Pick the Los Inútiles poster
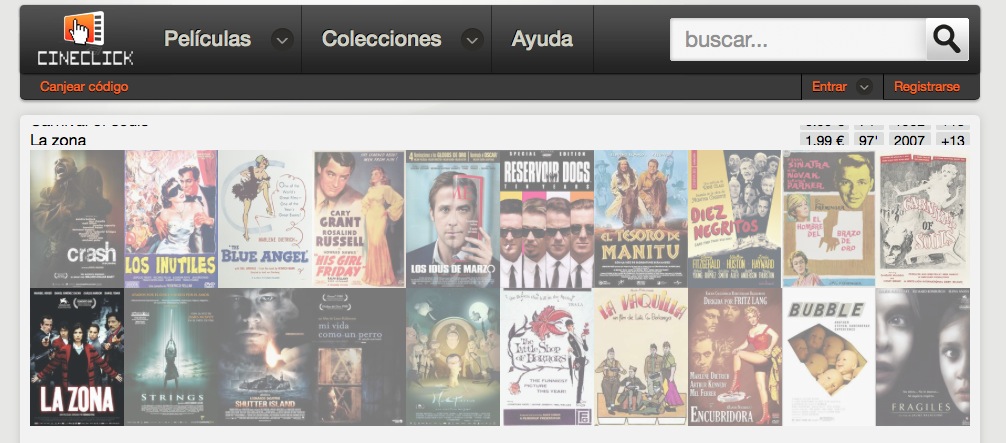This screenshot has width=1006, height=443. pyautogui.click(x=172, y=219)
